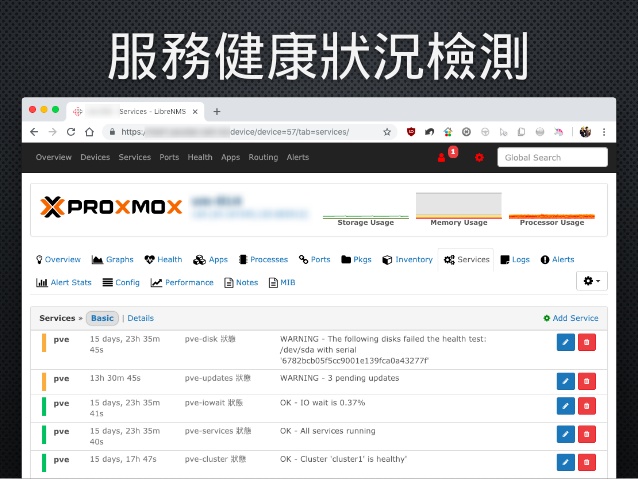
Task: Open the Overview menu in top navbar
Action: click(x=54, y=157)
